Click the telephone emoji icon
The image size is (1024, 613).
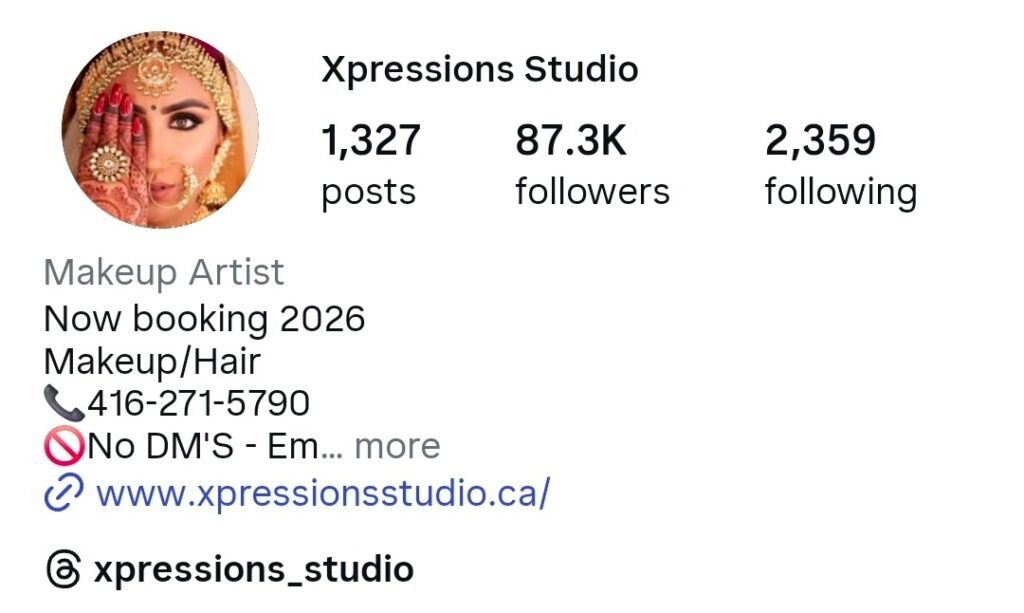coord(63,403)
